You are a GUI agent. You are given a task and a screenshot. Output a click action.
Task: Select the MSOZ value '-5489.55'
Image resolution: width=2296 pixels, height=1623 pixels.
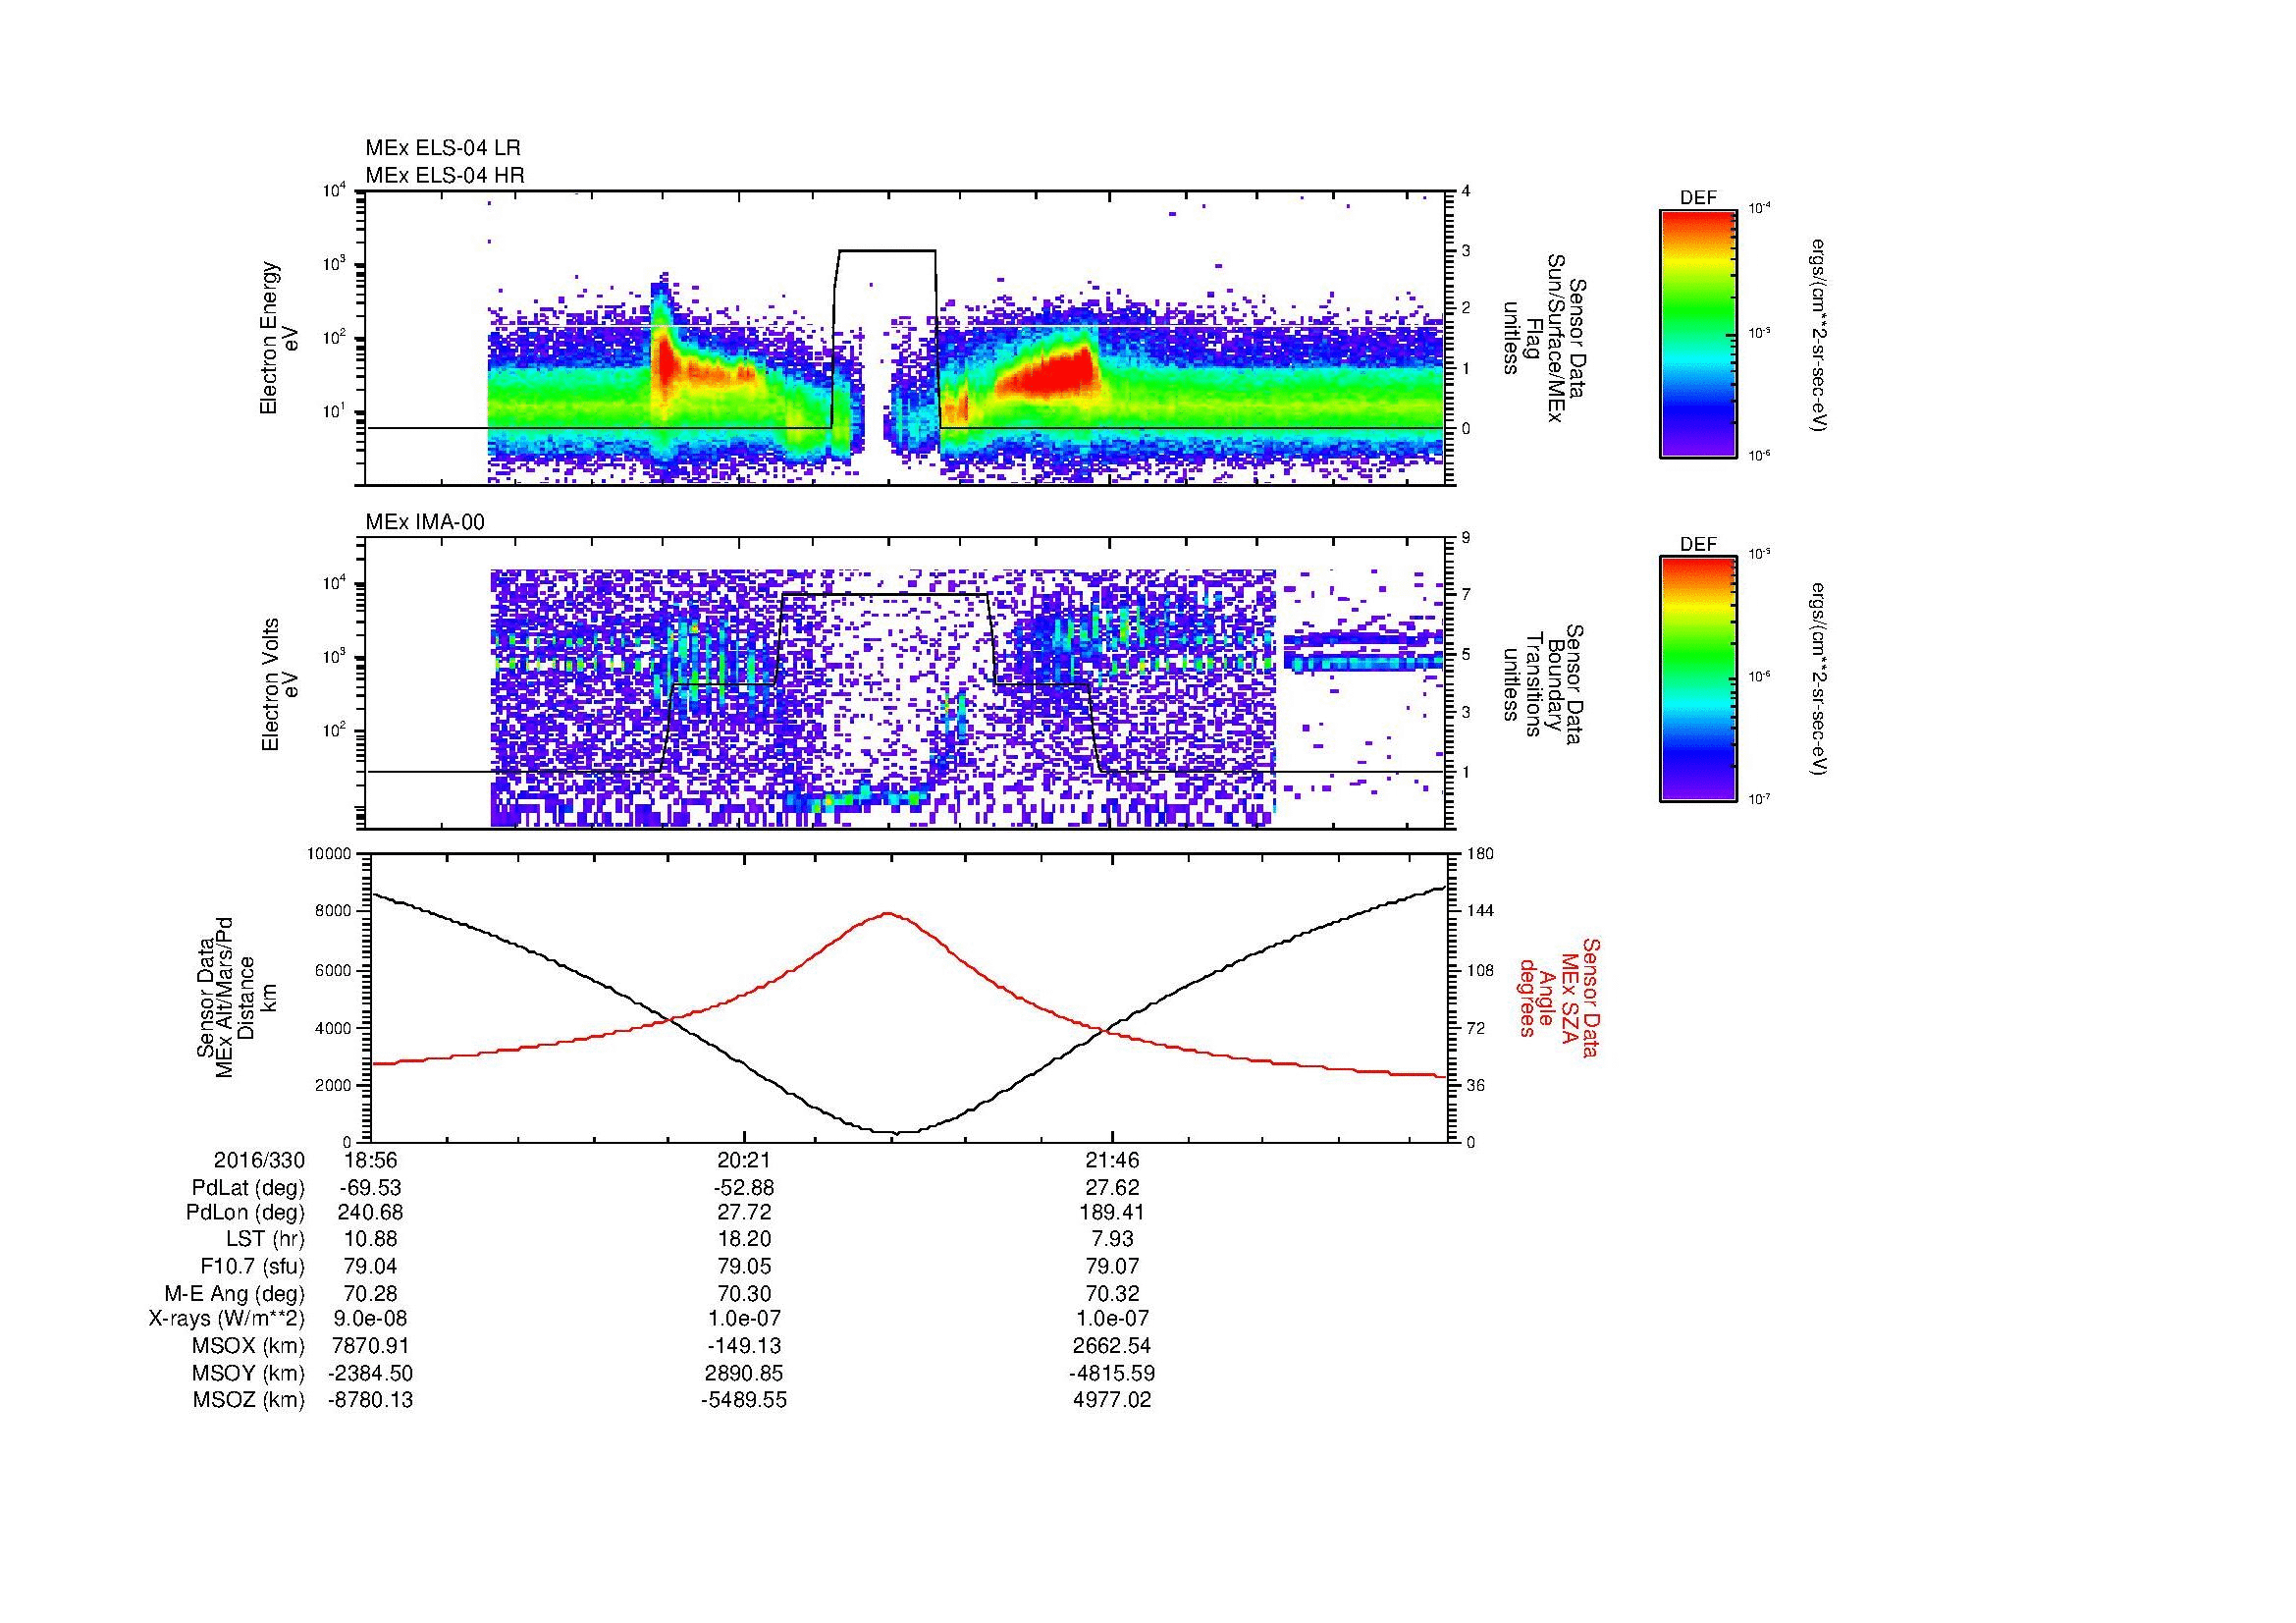coord(743,1400)
